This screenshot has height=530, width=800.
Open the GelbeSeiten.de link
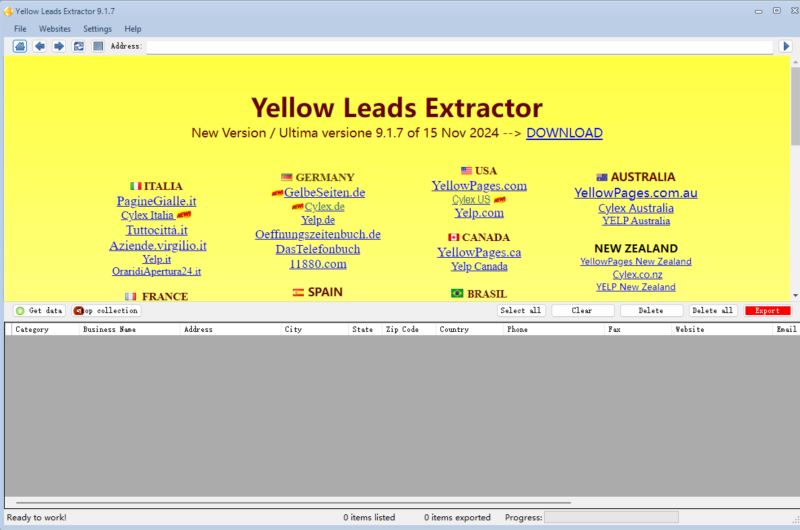[x=324, y=192]
